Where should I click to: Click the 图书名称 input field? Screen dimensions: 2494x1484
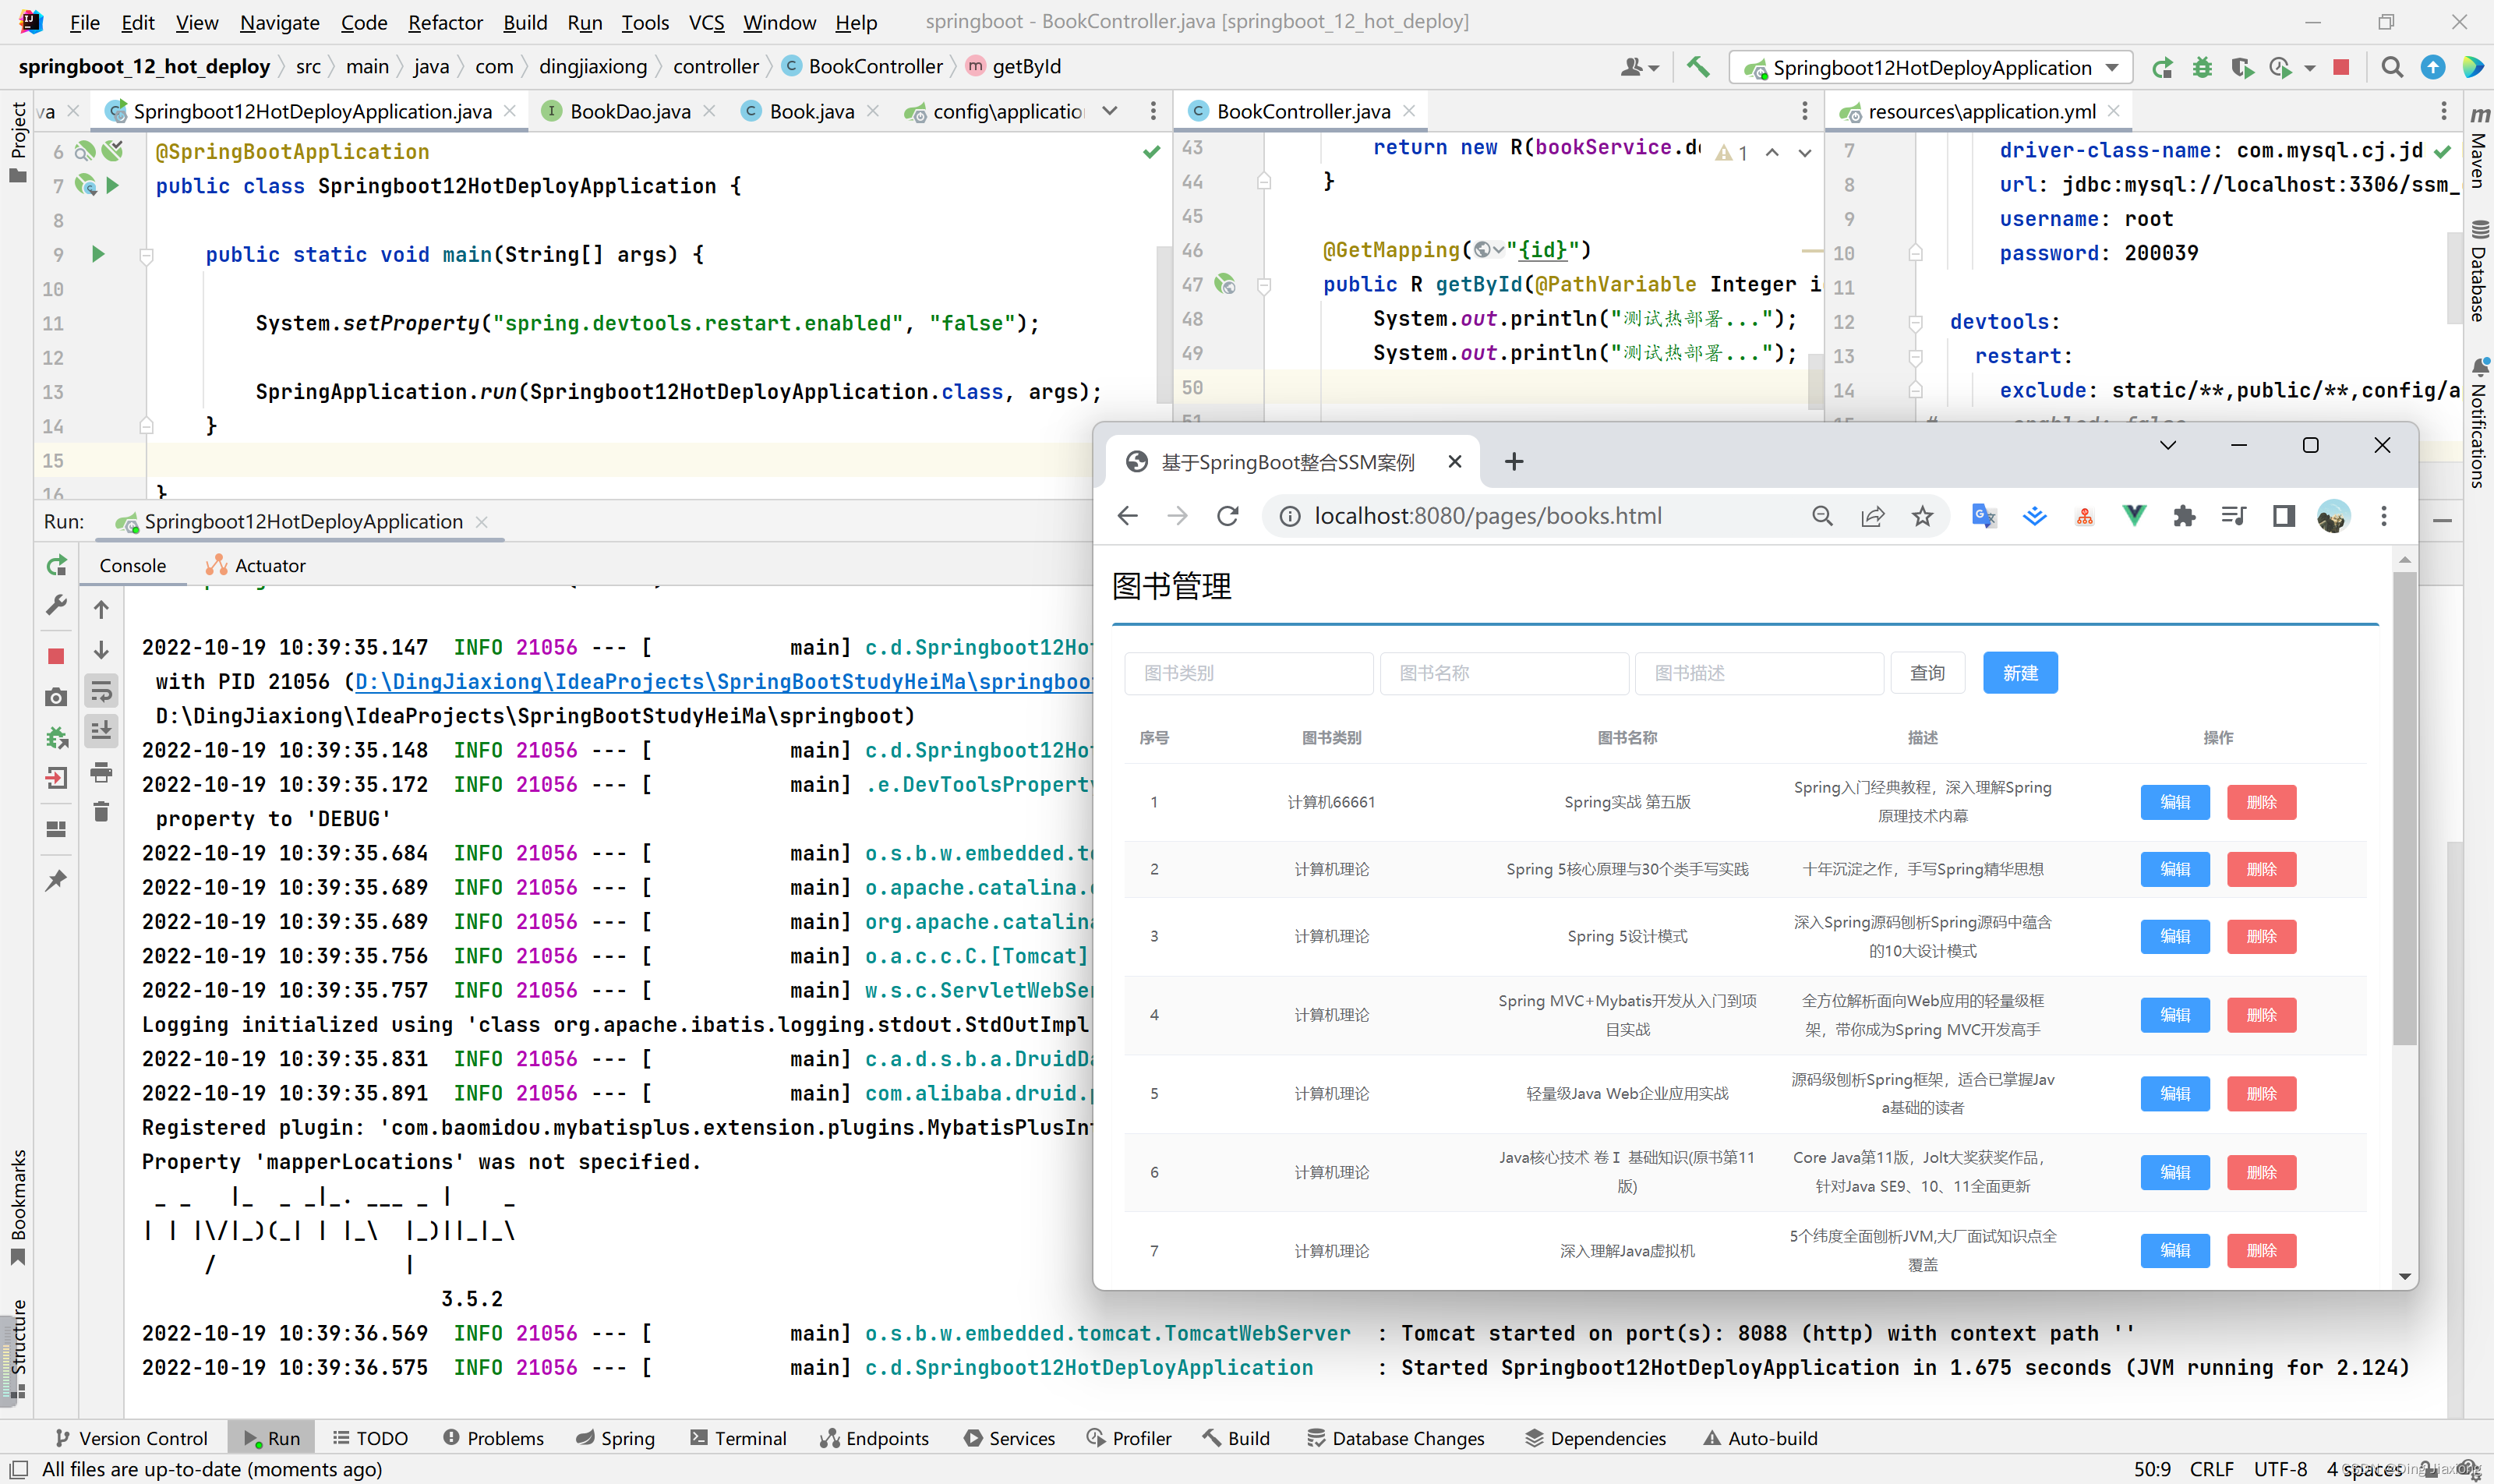click(x=1503, y=673)
